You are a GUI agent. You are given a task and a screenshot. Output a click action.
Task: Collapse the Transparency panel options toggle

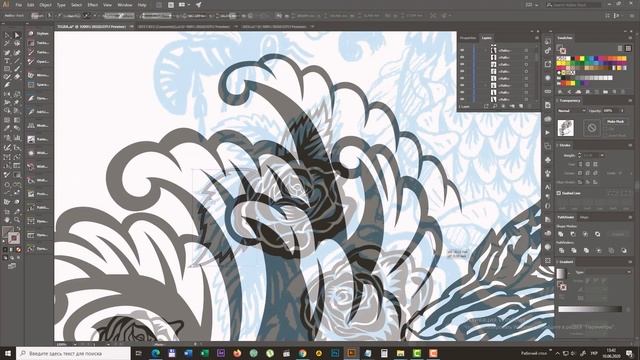pyautogui.click(x=558, y=100)
